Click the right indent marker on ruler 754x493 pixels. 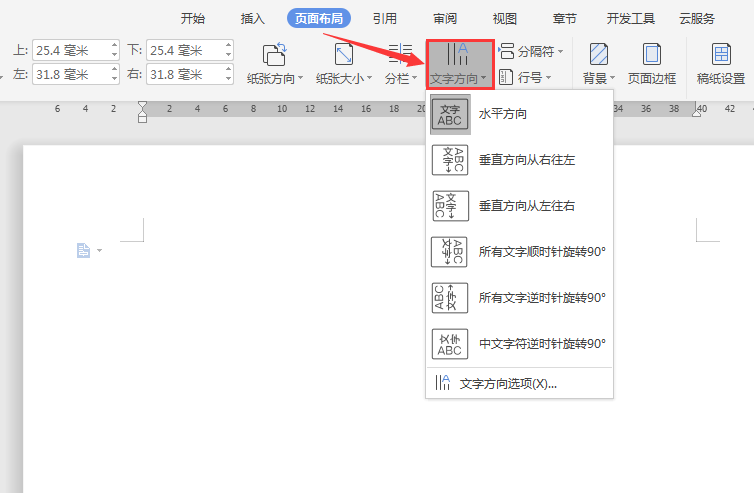[x=697, y=112]
